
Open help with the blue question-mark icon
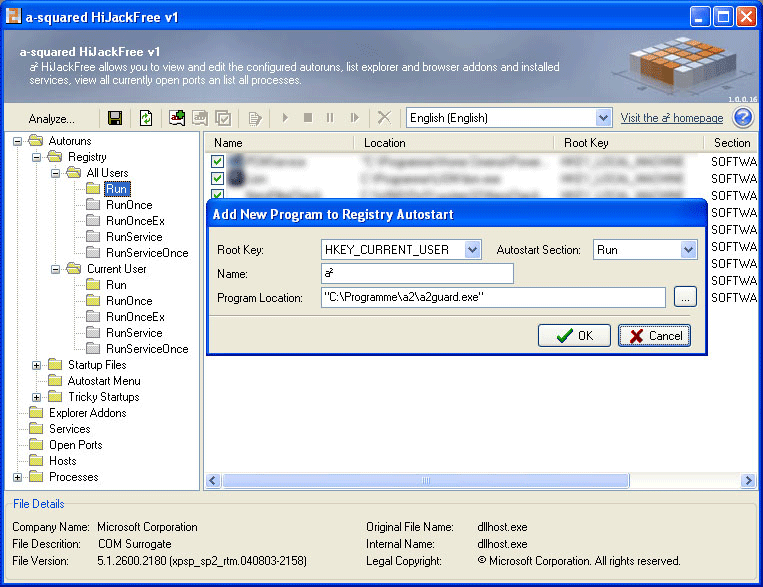point(743,117)
